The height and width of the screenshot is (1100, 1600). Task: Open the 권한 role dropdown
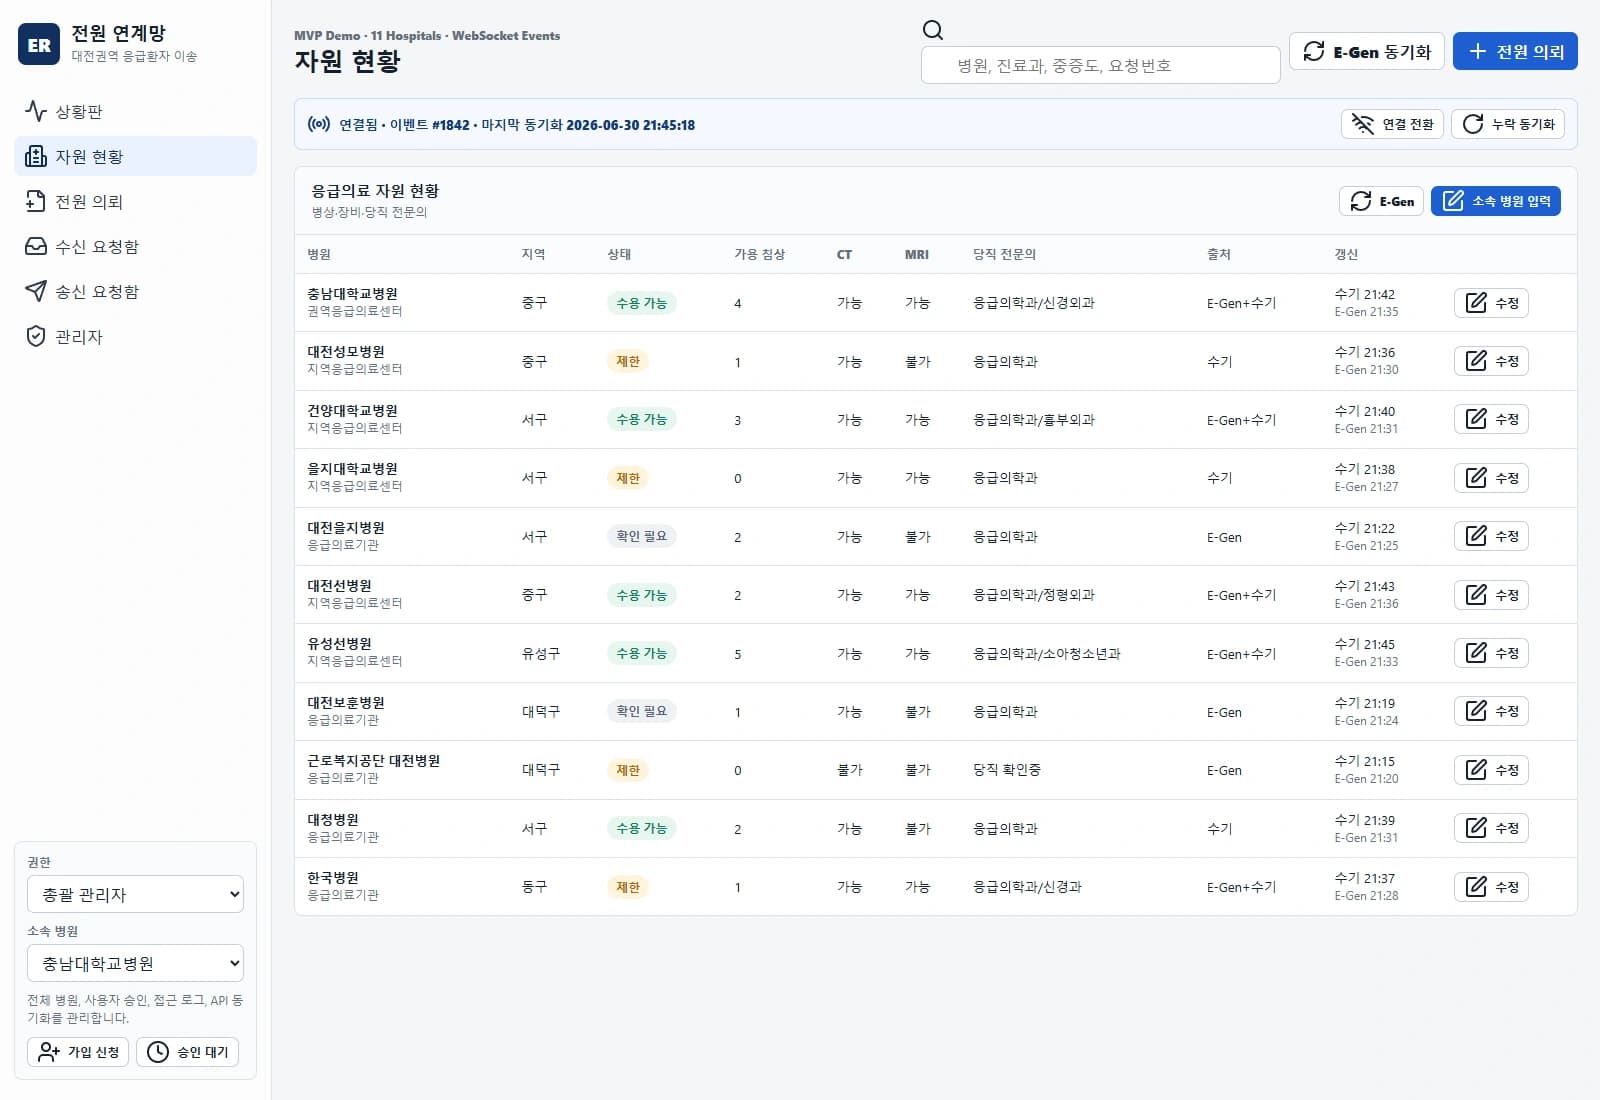[135, 894]
